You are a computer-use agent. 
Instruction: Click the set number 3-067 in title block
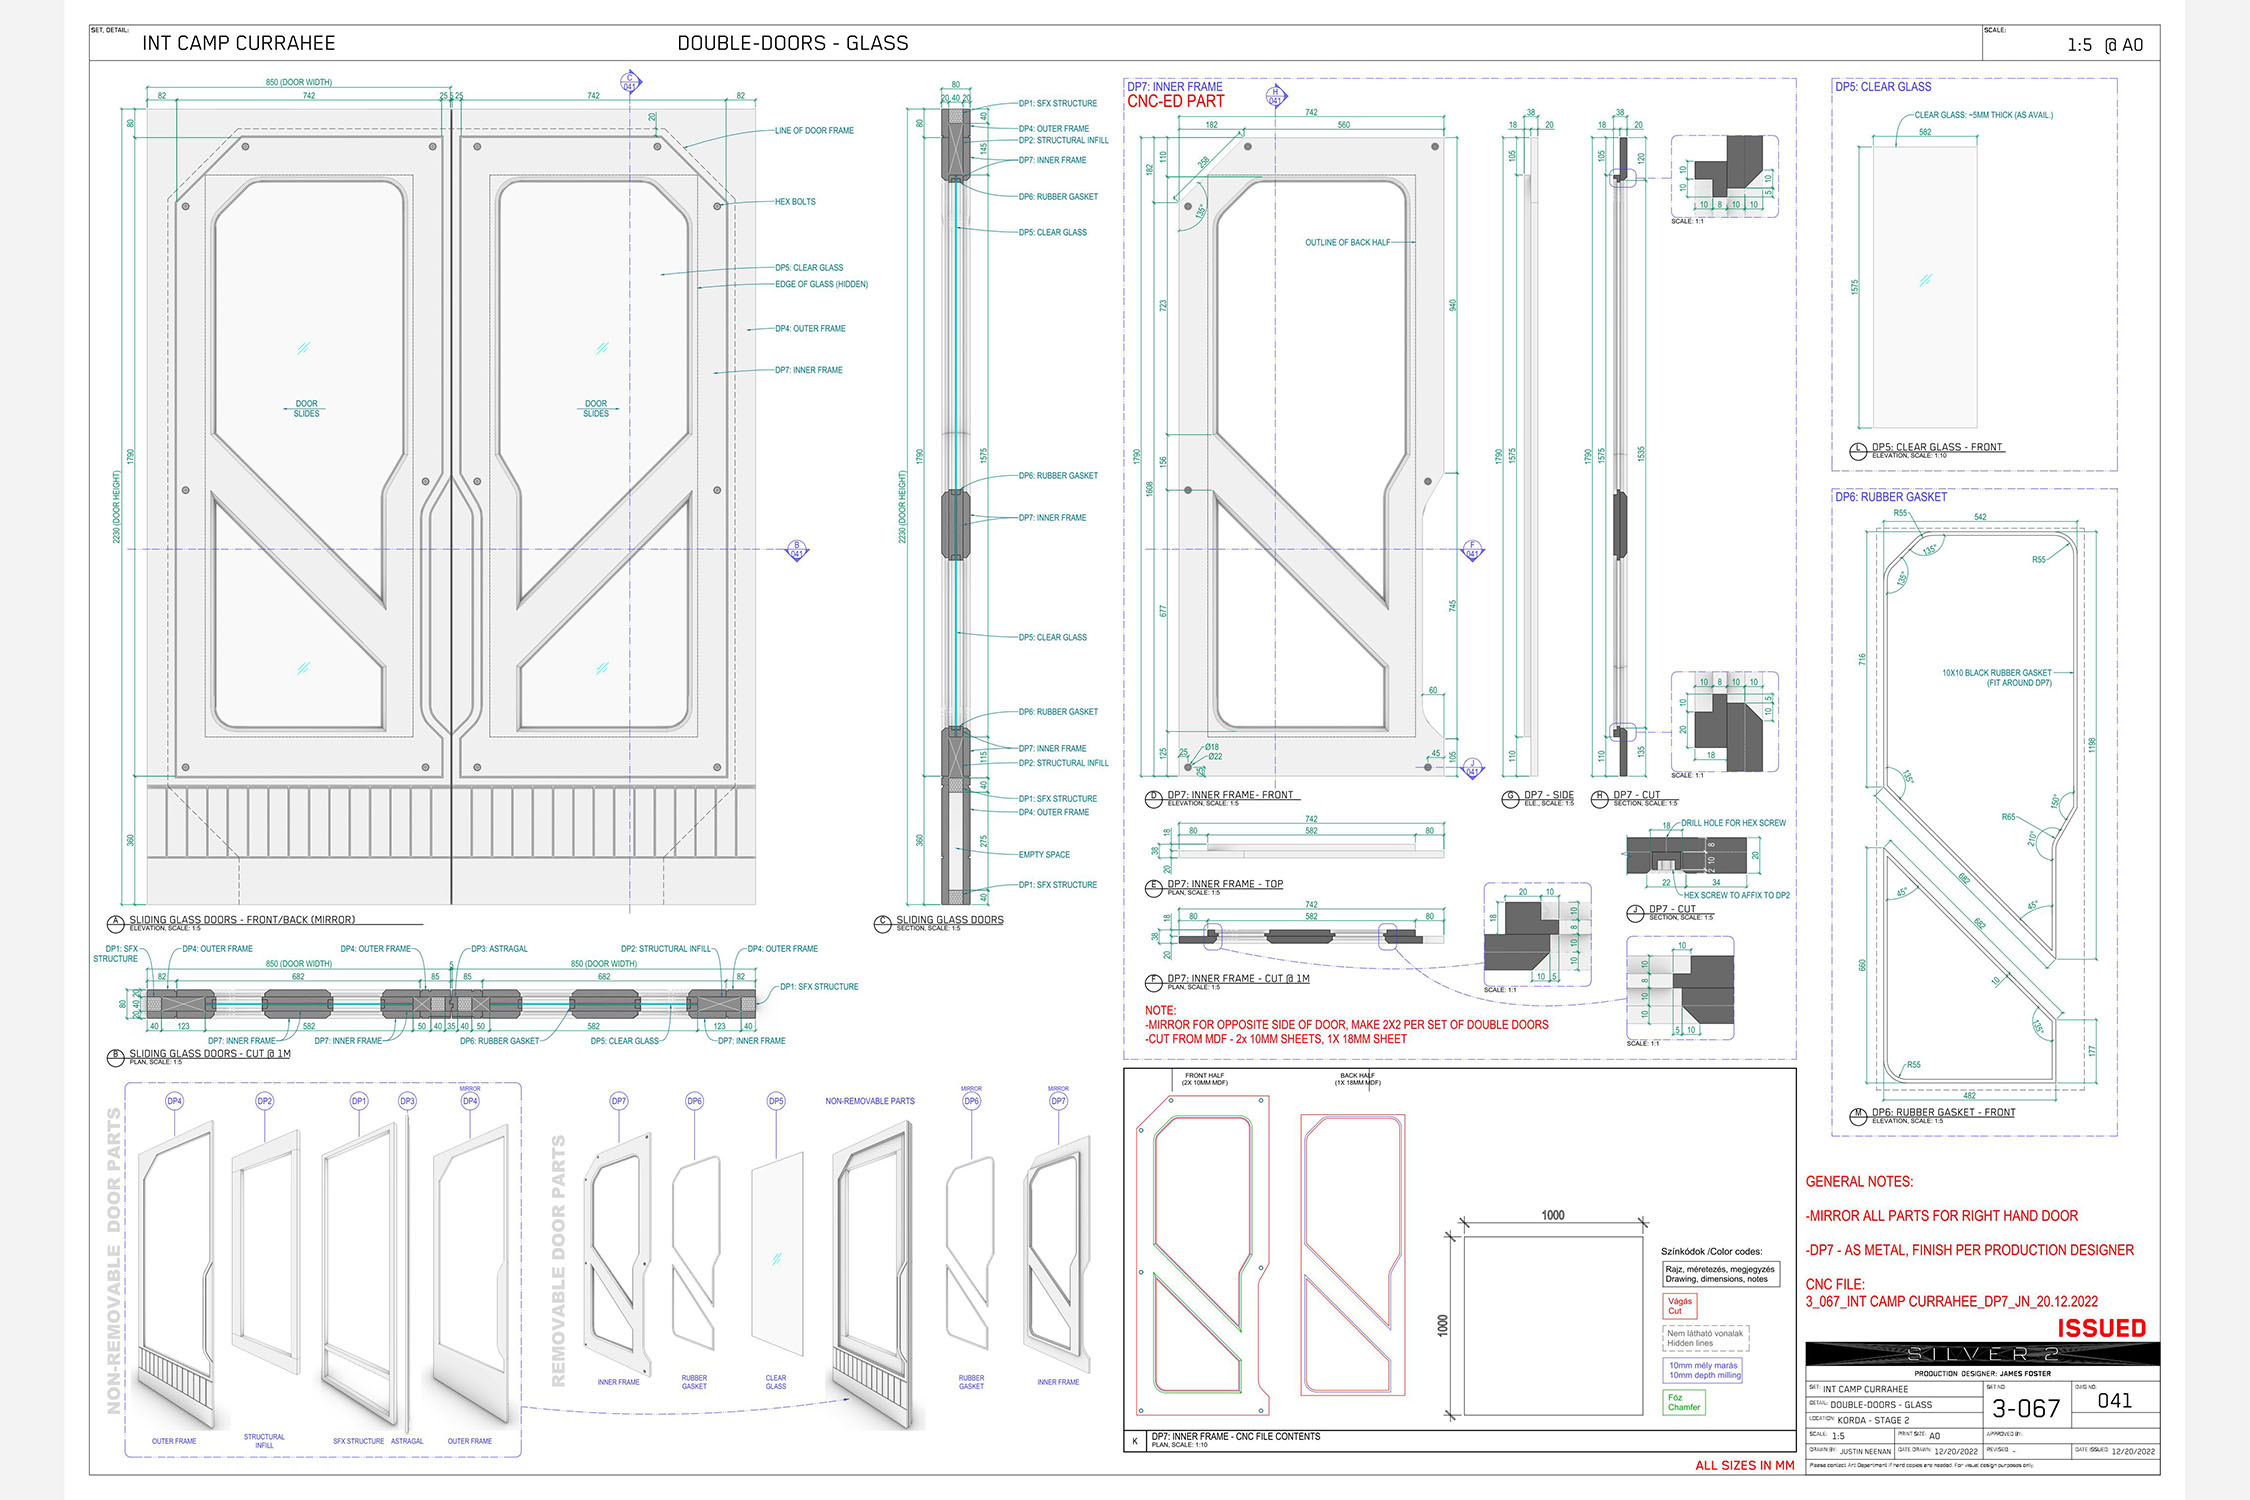(2026, 1409)
